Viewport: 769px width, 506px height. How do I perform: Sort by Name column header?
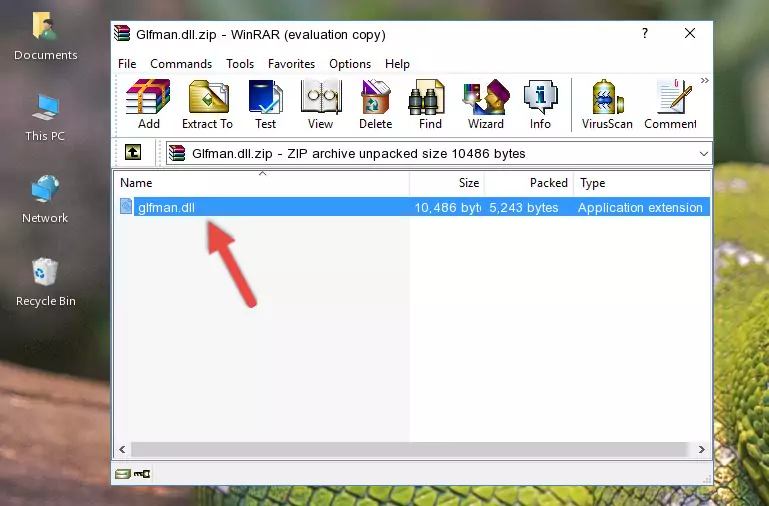pos(262,183)
